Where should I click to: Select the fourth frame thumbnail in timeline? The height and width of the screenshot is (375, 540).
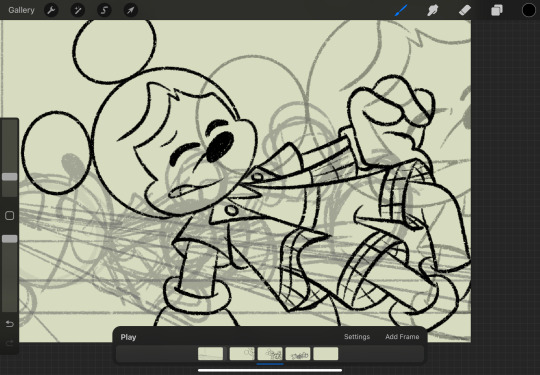pyautogui.click(x=298, y=354)
